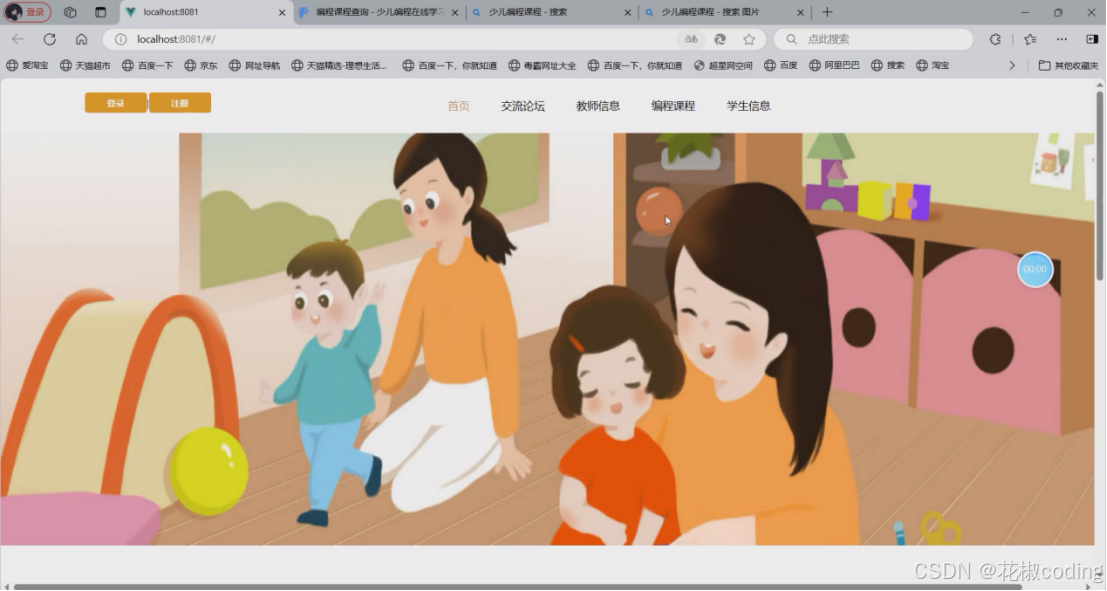1107x591 pixels.
Task: View site information for localhost:8081
Action: (x=119, y=38)
